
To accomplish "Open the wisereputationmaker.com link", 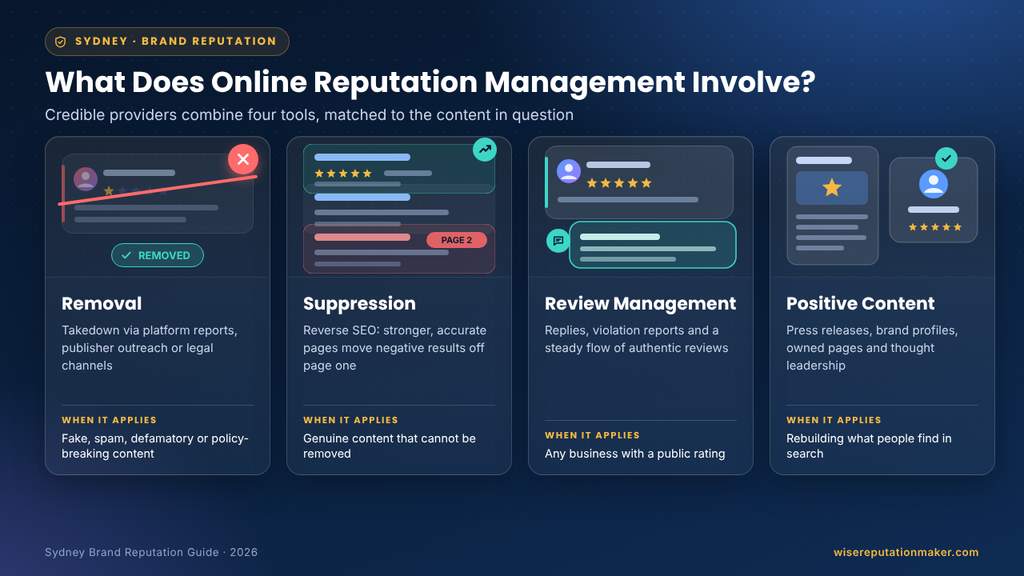I will point(906,552).
